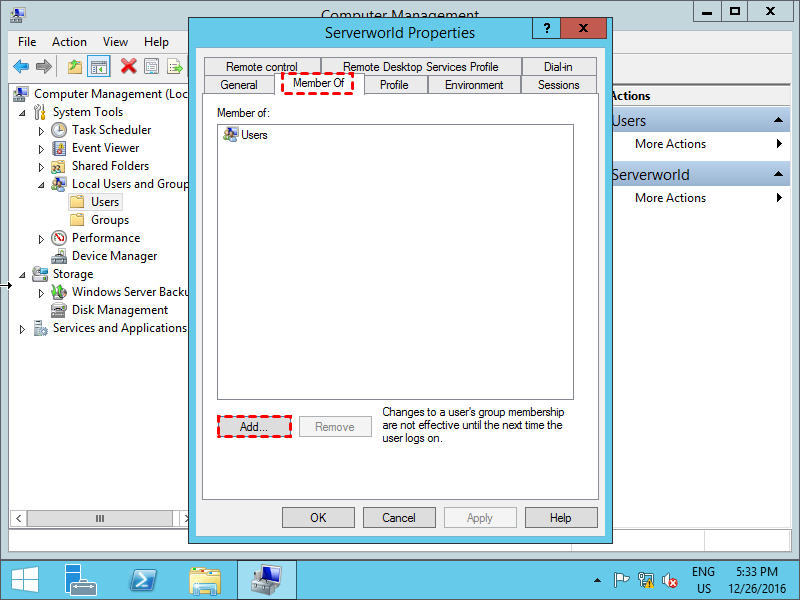Expand the Event Viewer node
This screenshot has height=600, width=800.
point(41,149)
